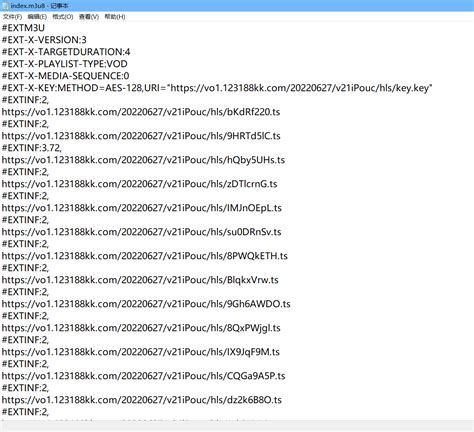
Task: Click the 9Gh6AWDO.ts segment URL
Action: point(146,304)
